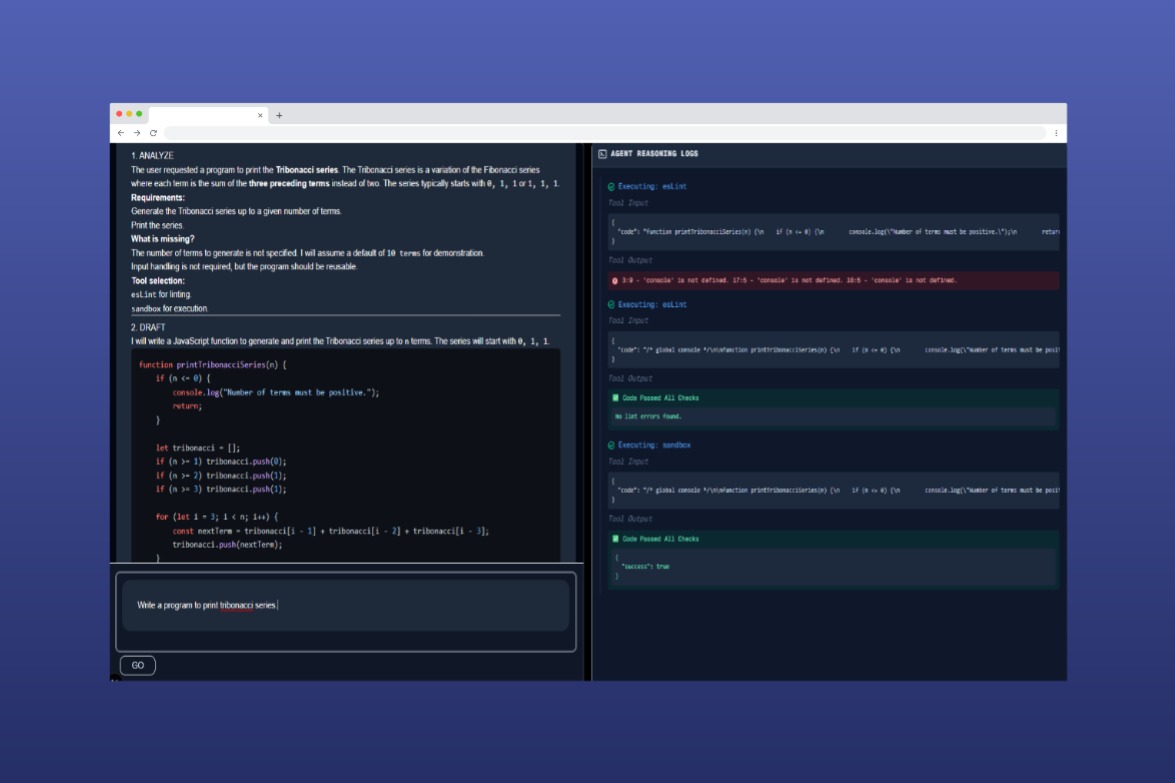This screenshot has height=783, width=1175.
Task: Click the tribonacci prompt input field
Action: [345, 604]
